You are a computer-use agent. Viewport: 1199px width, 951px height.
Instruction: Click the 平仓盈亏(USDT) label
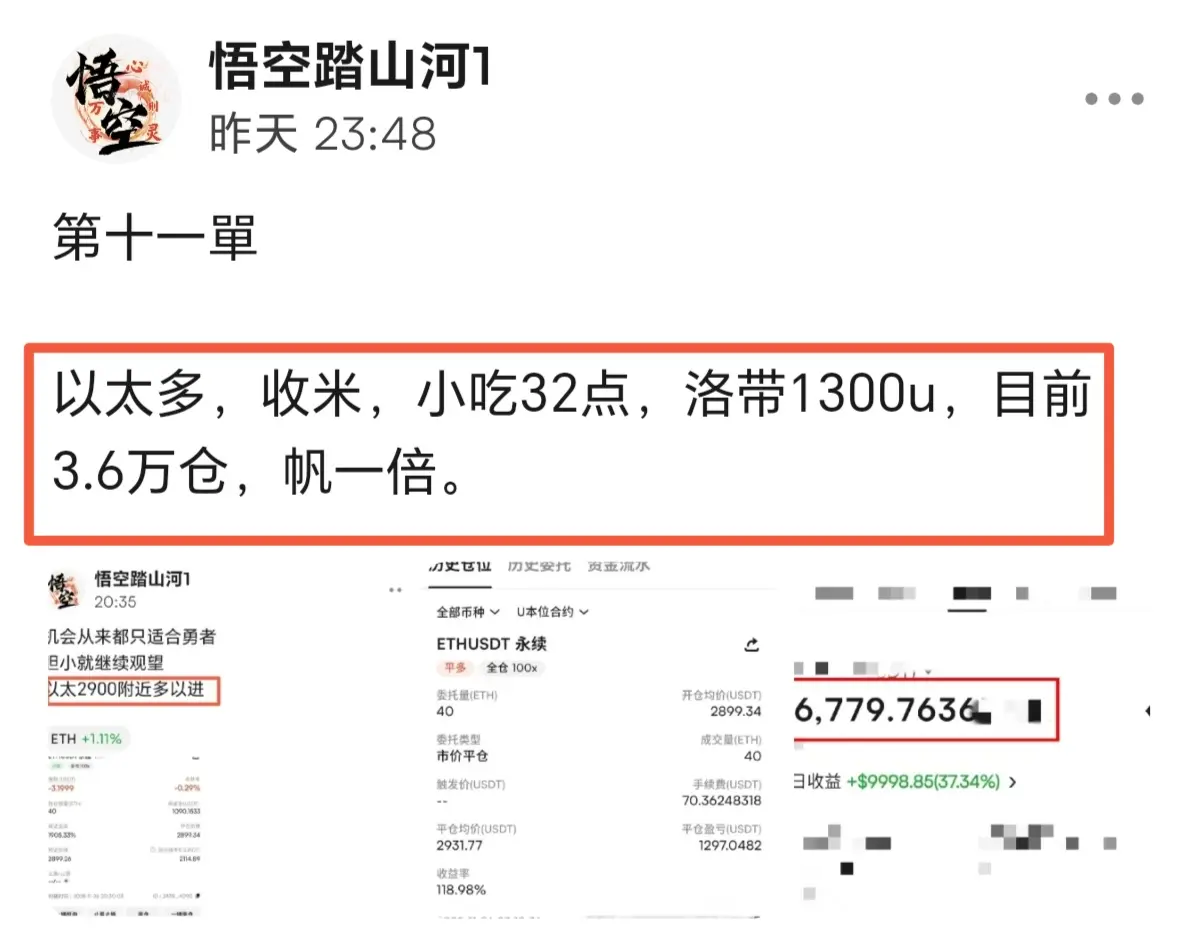click(x=722, y=829)
